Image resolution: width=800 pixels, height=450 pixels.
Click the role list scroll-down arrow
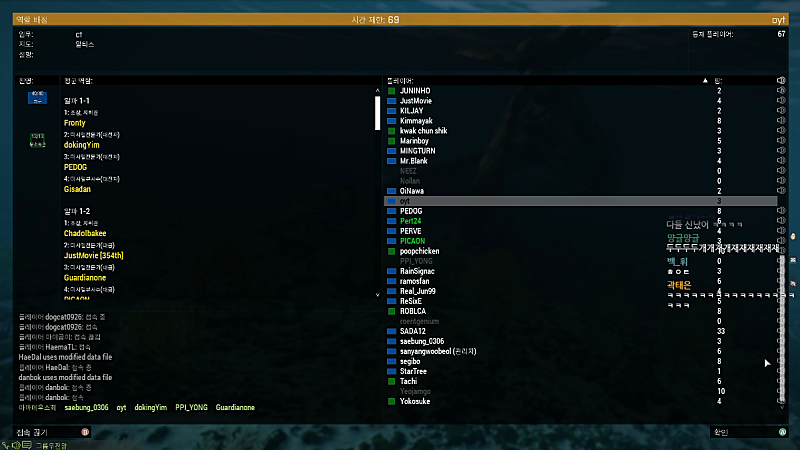[x=378, y=295]
